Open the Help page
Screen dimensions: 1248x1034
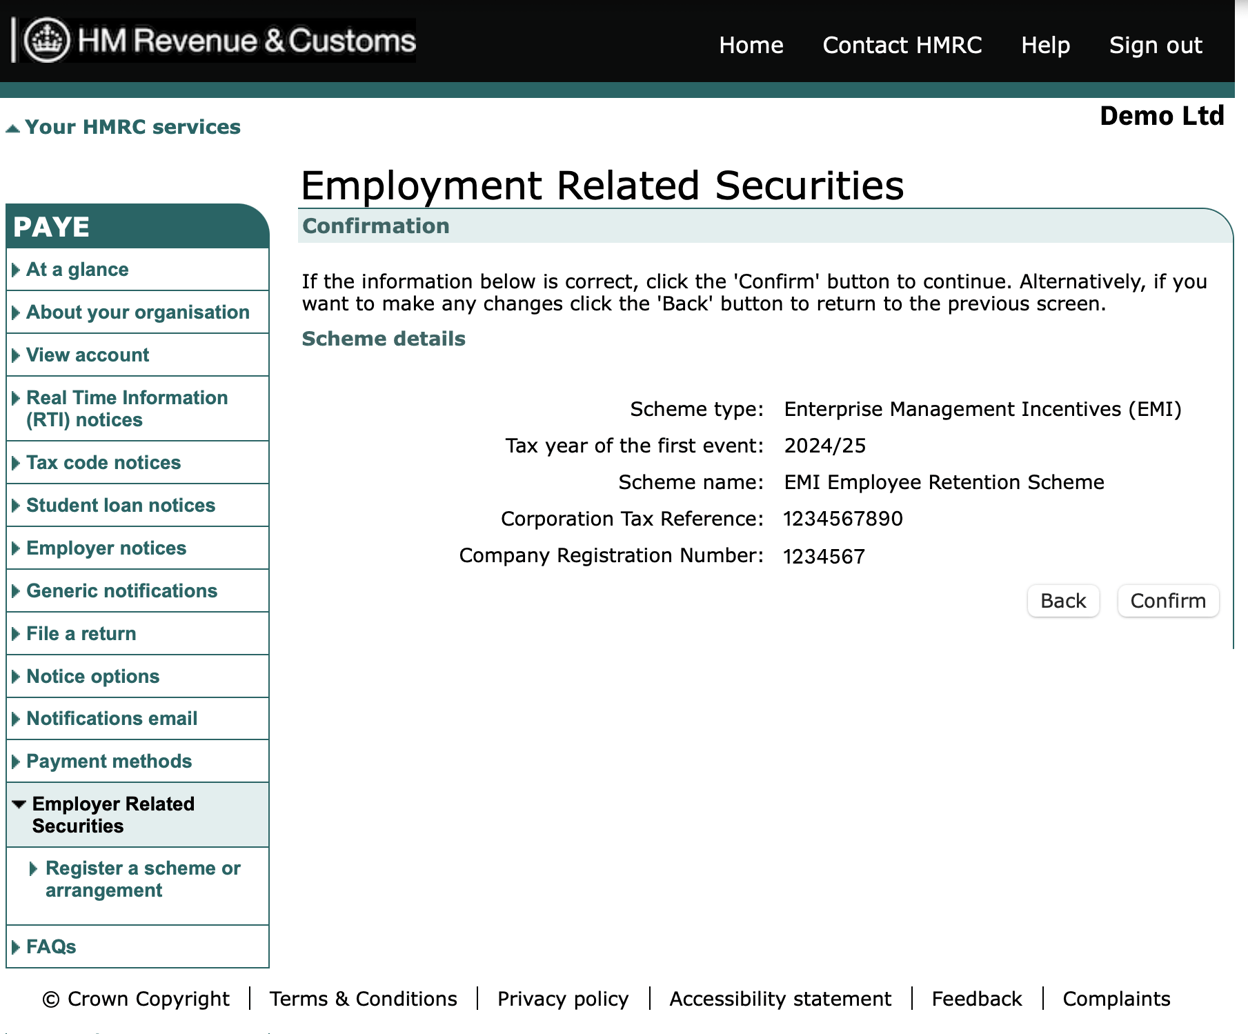(x=1045, y=45)
